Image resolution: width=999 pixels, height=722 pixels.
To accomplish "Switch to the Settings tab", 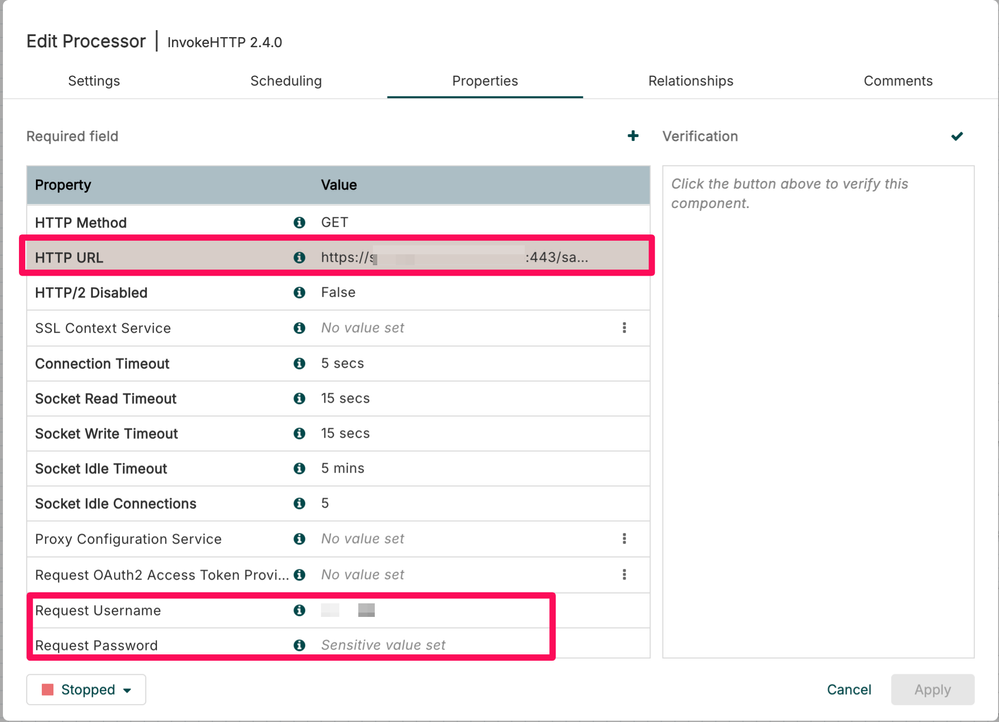I will [x=94, y=81].
